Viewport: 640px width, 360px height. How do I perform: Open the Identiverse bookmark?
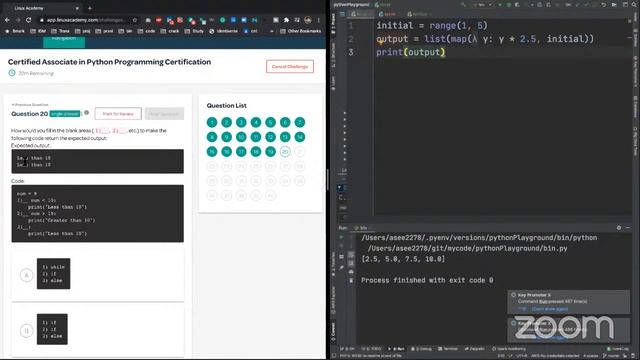223,31
